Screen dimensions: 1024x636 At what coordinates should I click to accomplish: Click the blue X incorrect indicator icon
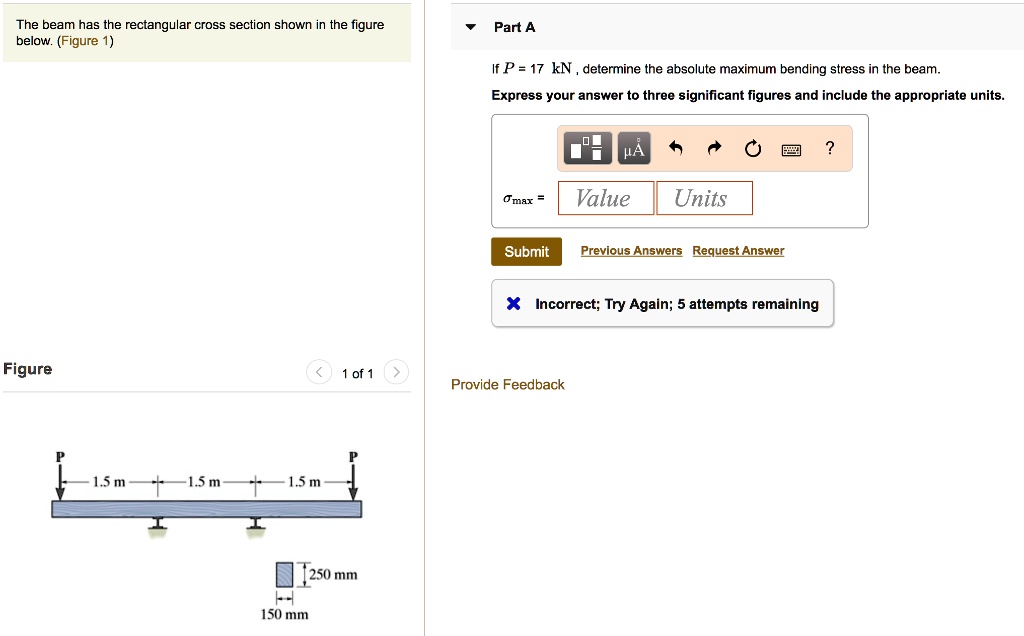tap(511, 303)
